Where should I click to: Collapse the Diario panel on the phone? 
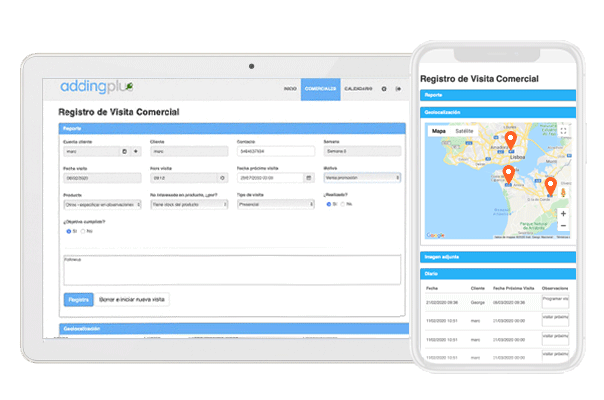click(x=498, y=274)
